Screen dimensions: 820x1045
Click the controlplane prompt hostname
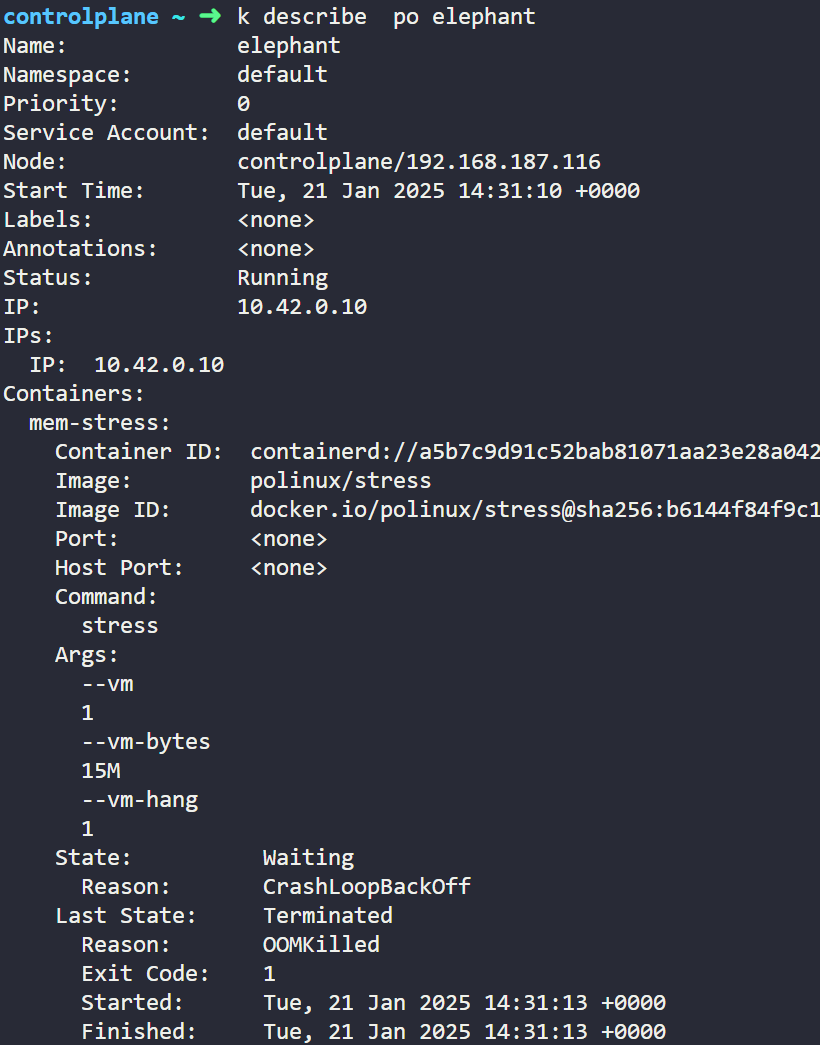coord(81,17)
